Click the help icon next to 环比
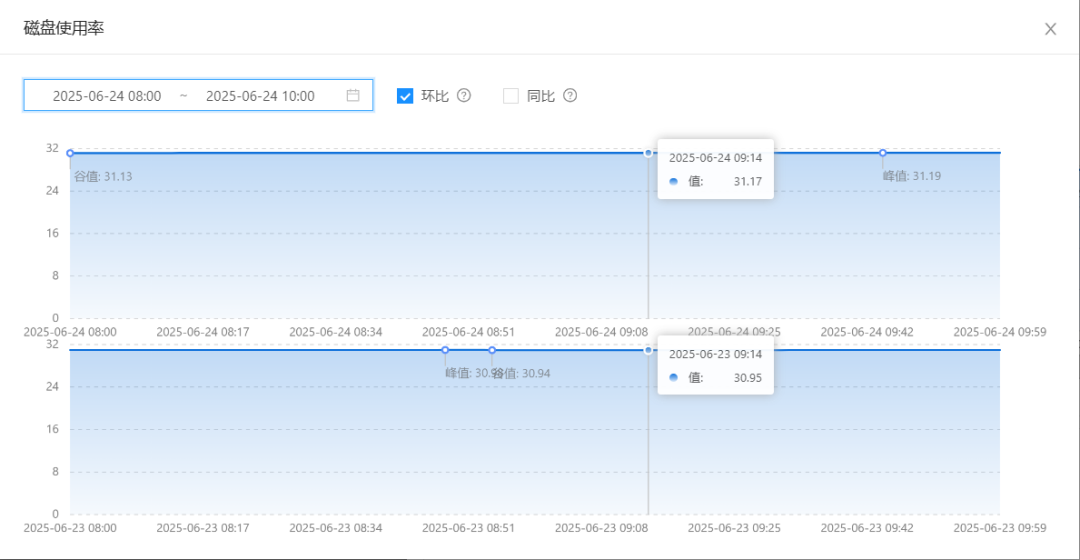The image size is (1080, 560). click(x=464, y=95)
